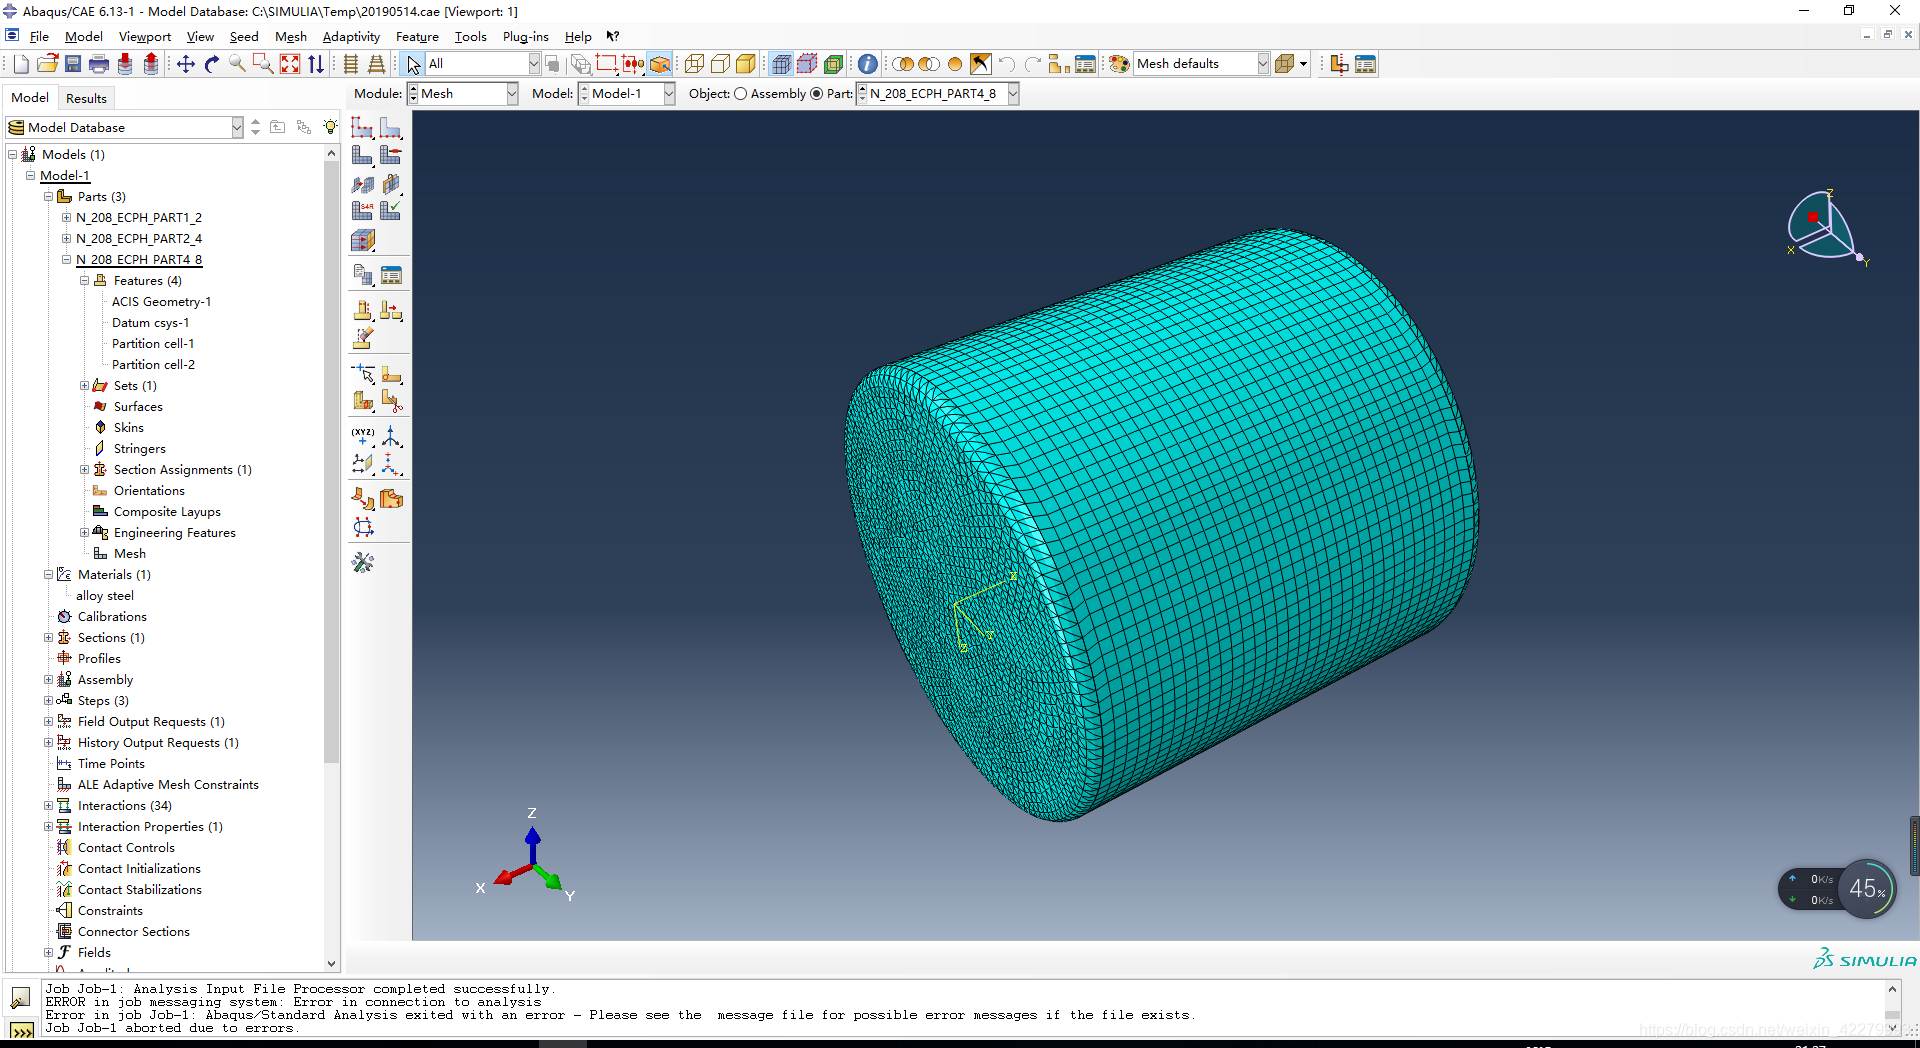Viewport: 1920px width, 1048px height.
Task: Click the Auto-Fit View icon
Action: tap(290, 64)
